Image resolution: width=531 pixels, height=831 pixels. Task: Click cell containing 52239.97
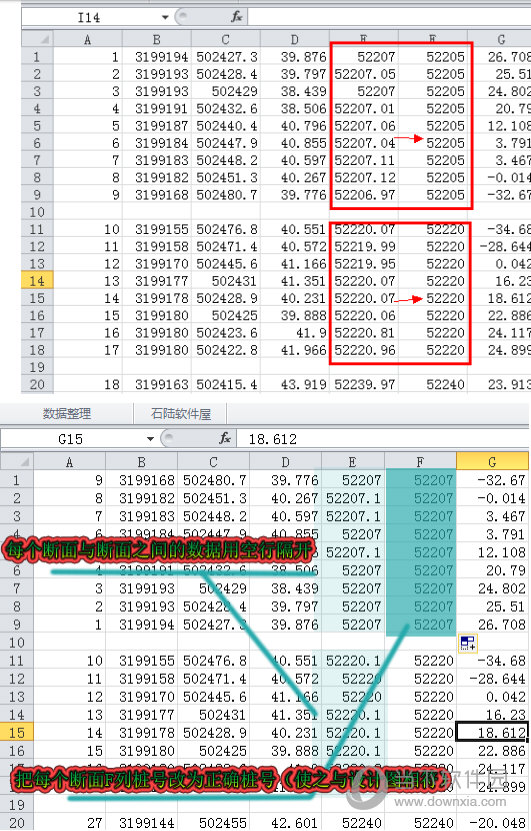point(365,384)
